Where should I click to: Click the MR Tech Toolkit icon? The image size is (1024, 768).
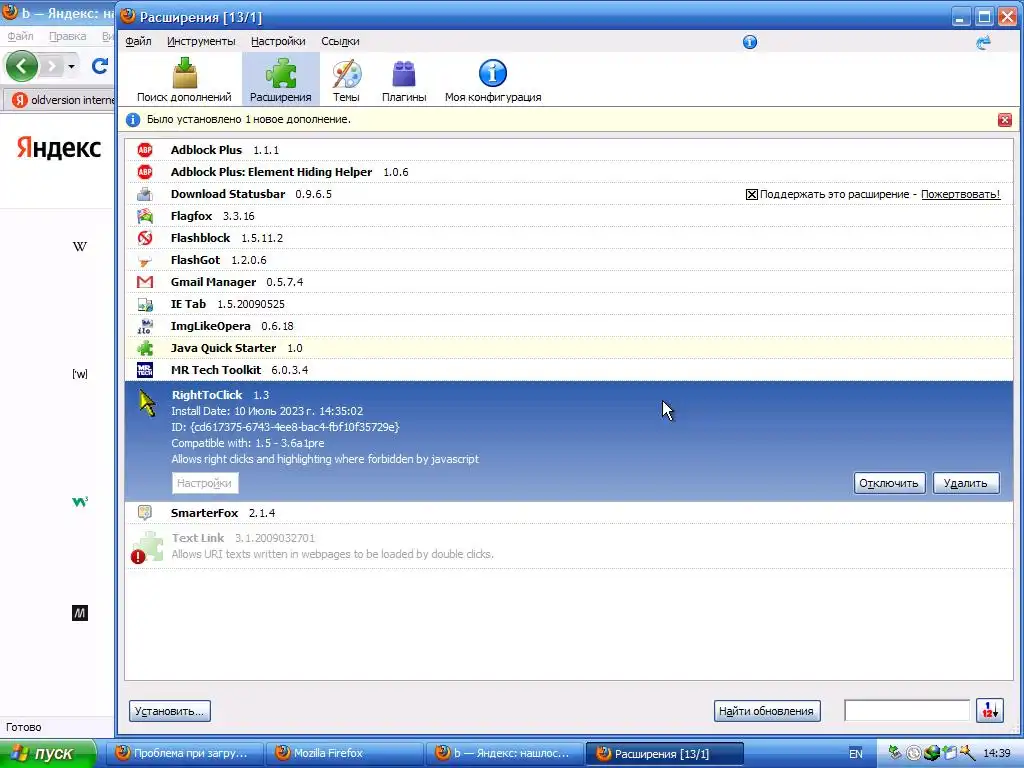point(145,370)
